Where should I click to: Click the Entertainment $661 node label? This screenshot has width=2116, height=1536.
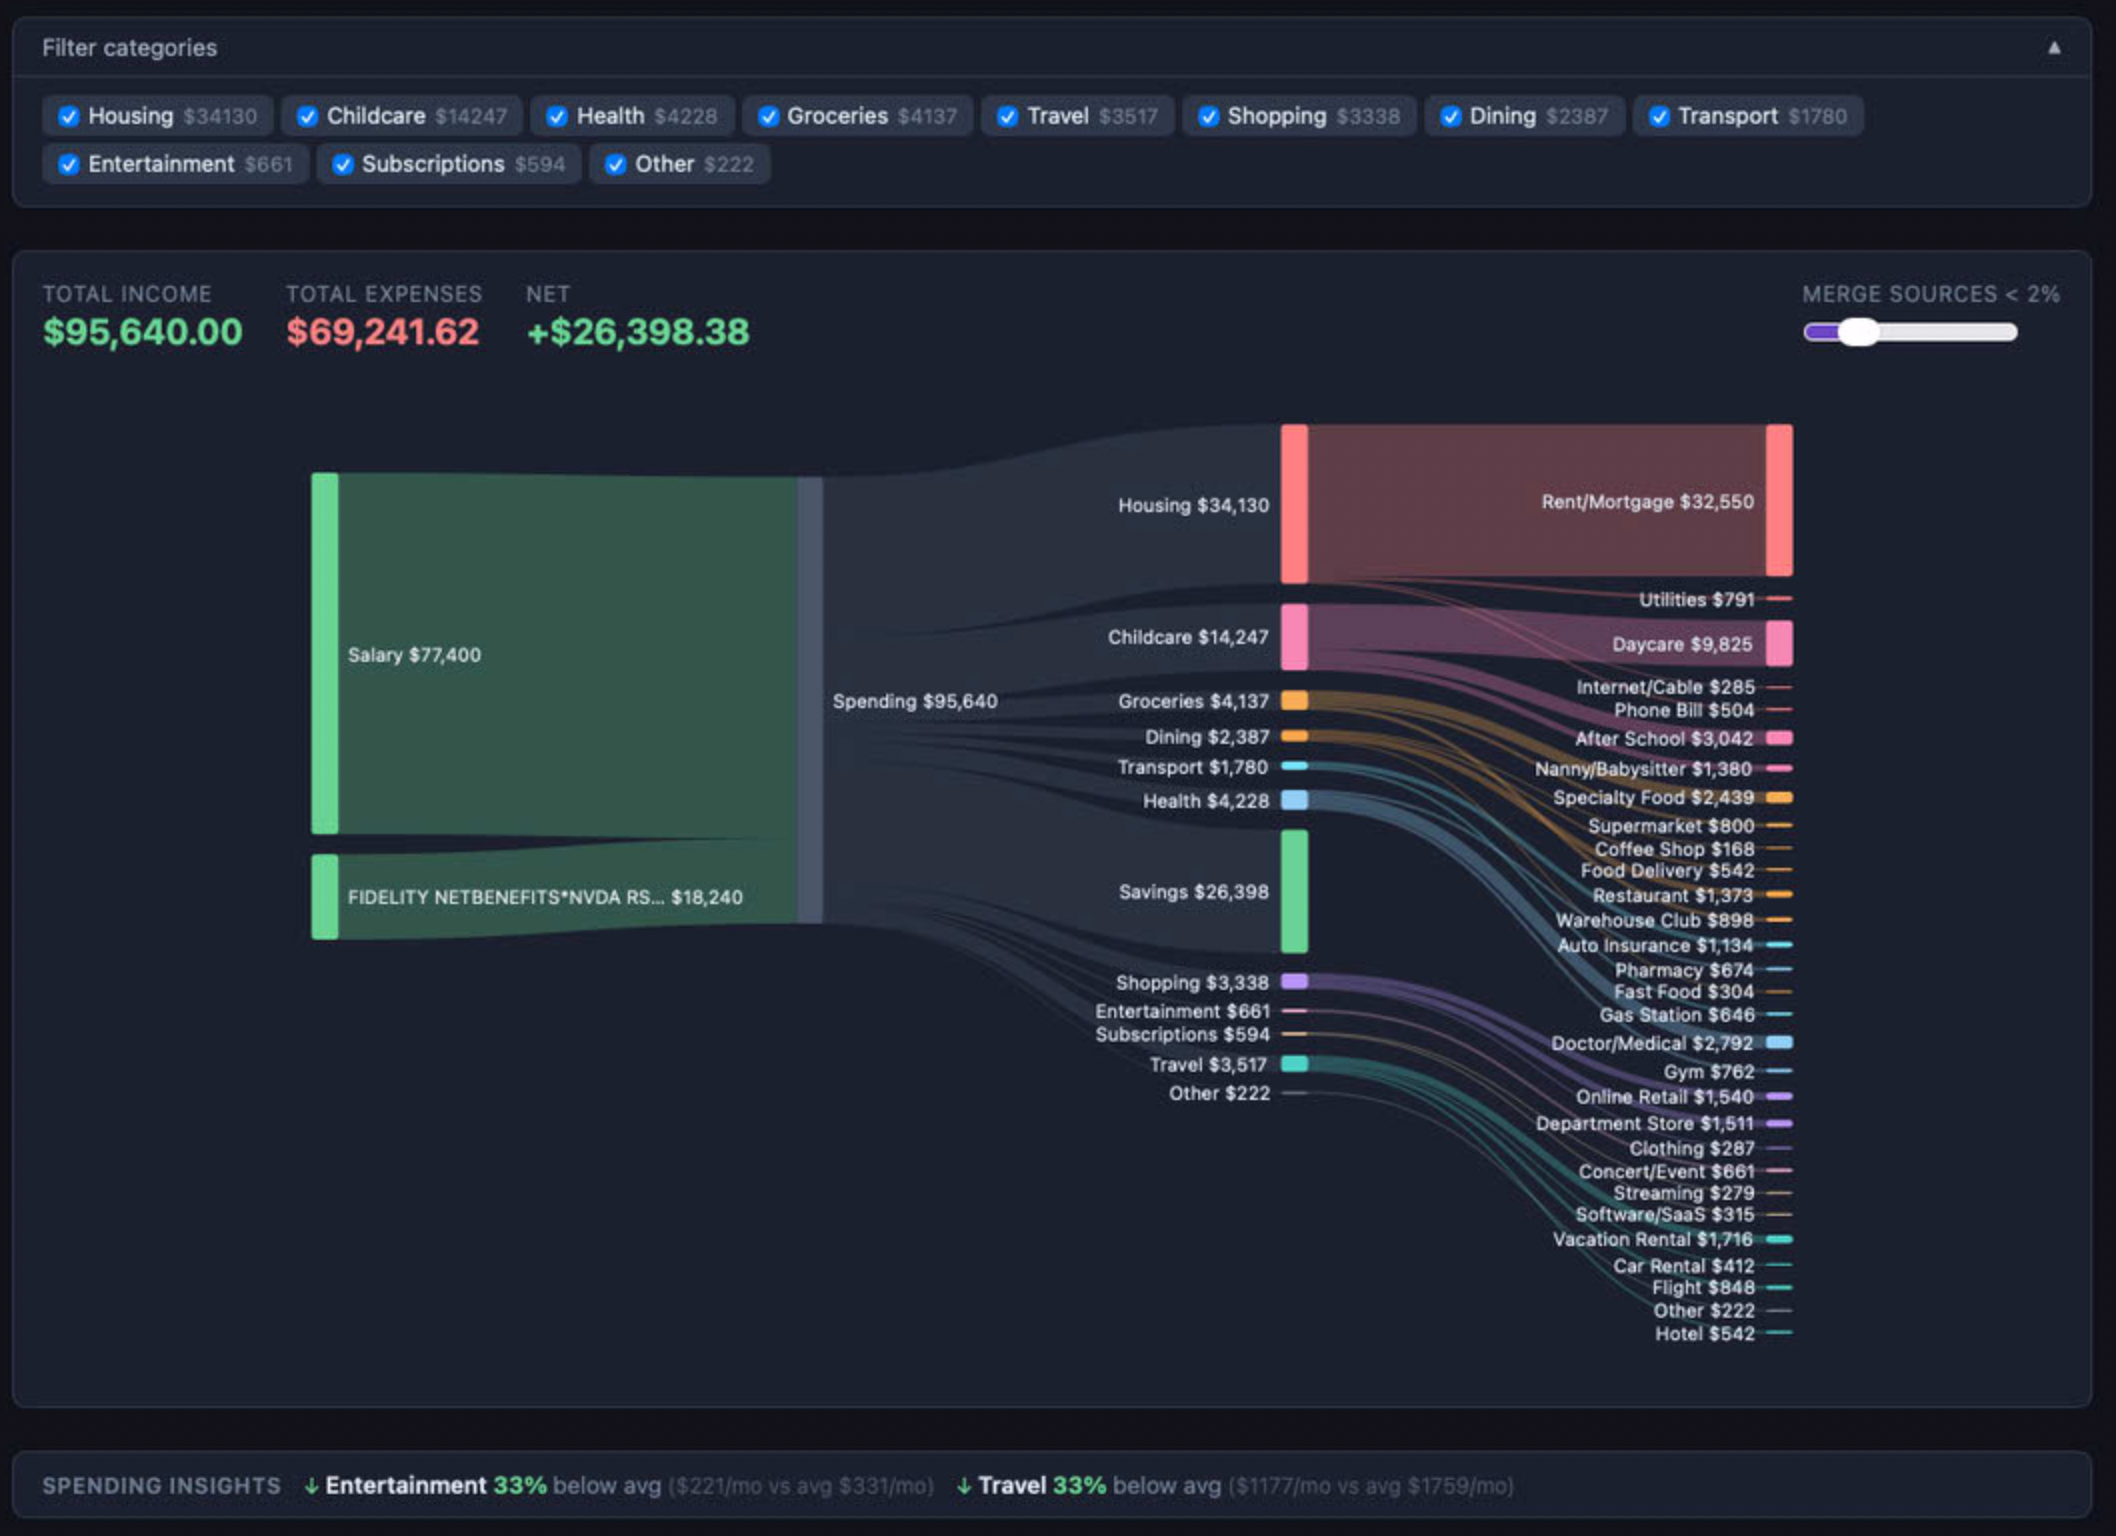(x=1182, y=1011)
